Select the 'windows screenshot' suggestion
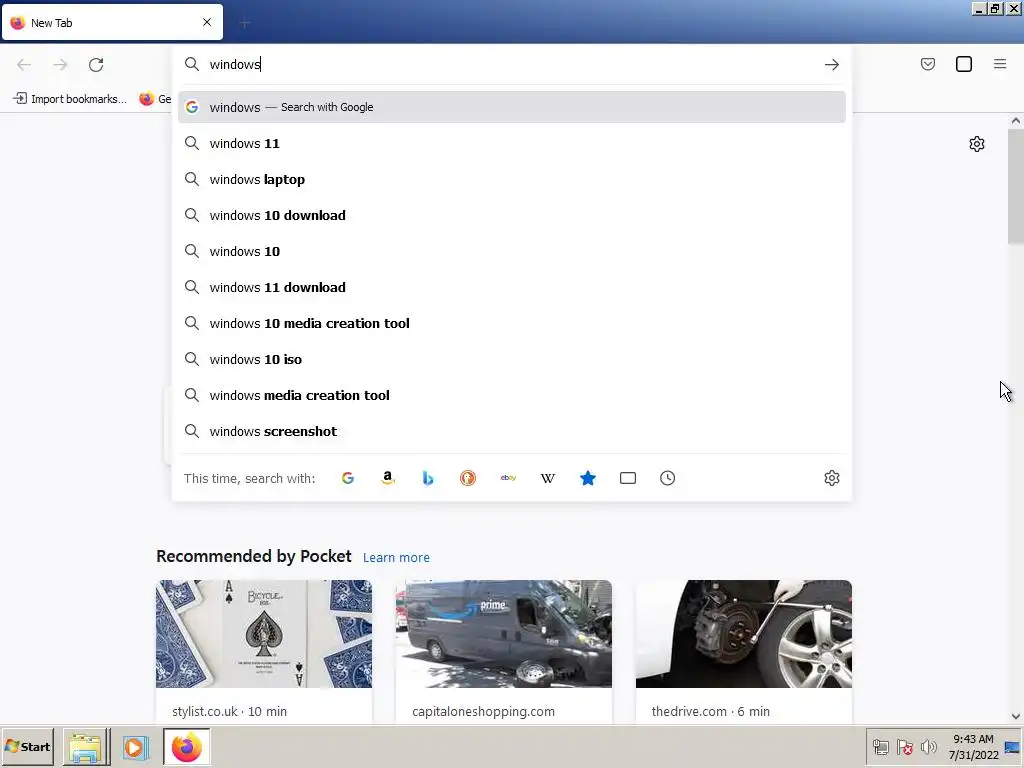Viewport: 1024px width, 768px height. click(511, 431)
